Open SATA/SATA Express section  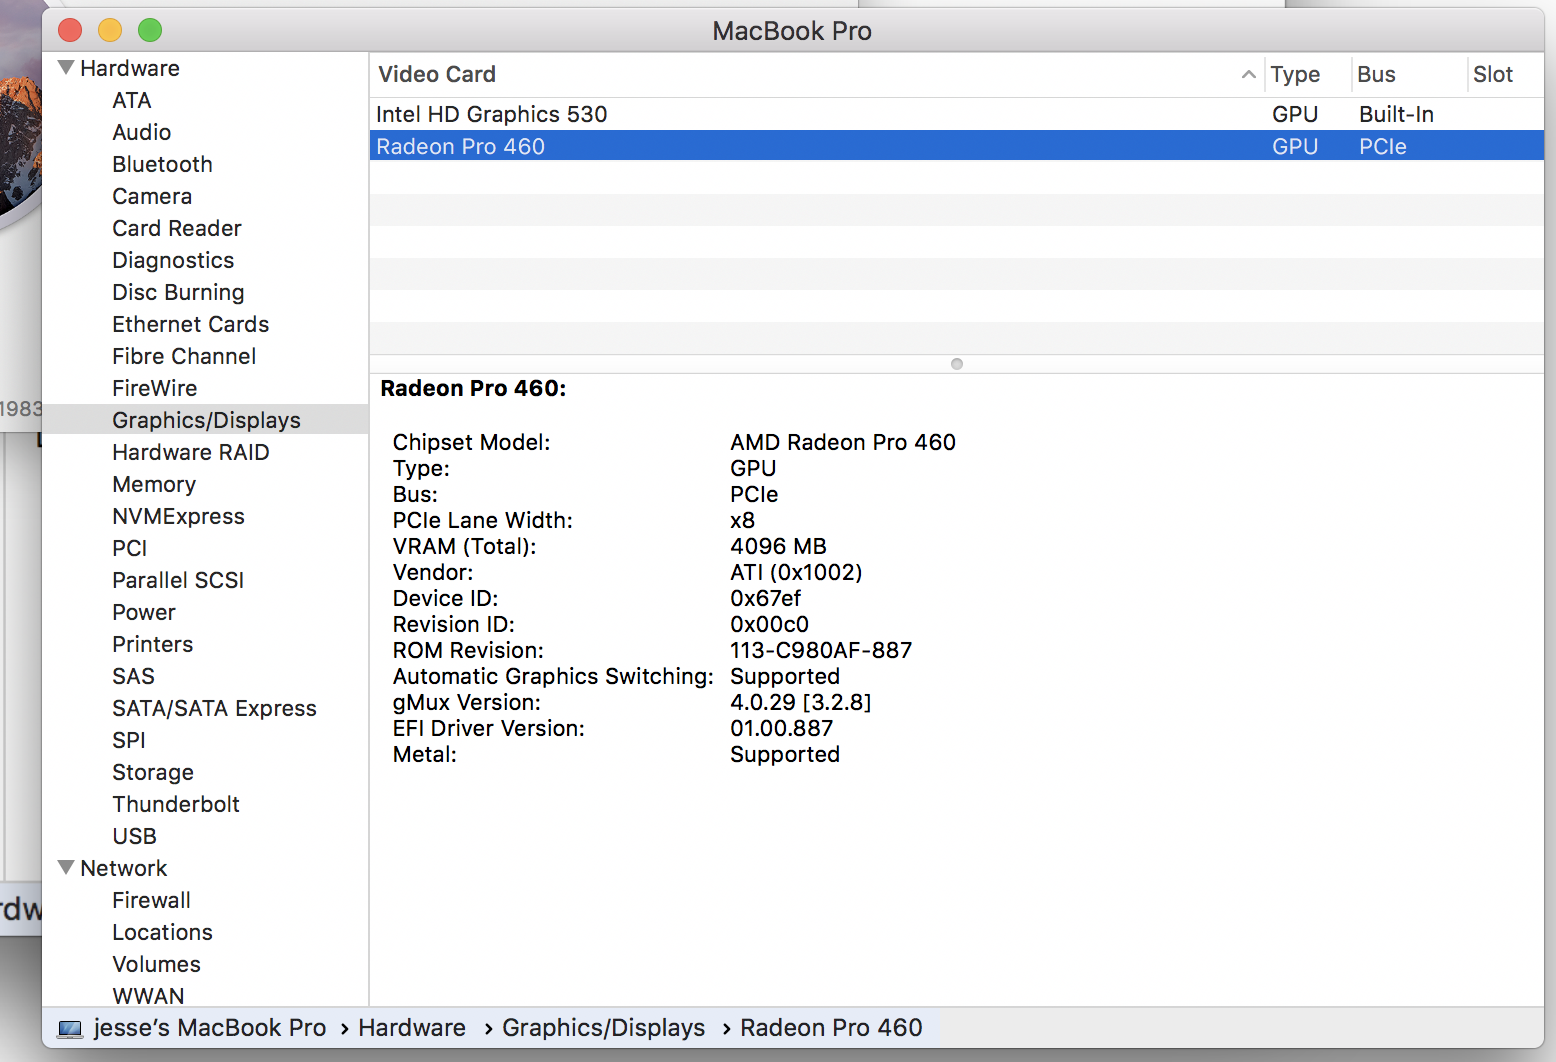pyautogui.click(x=214, y=708)
